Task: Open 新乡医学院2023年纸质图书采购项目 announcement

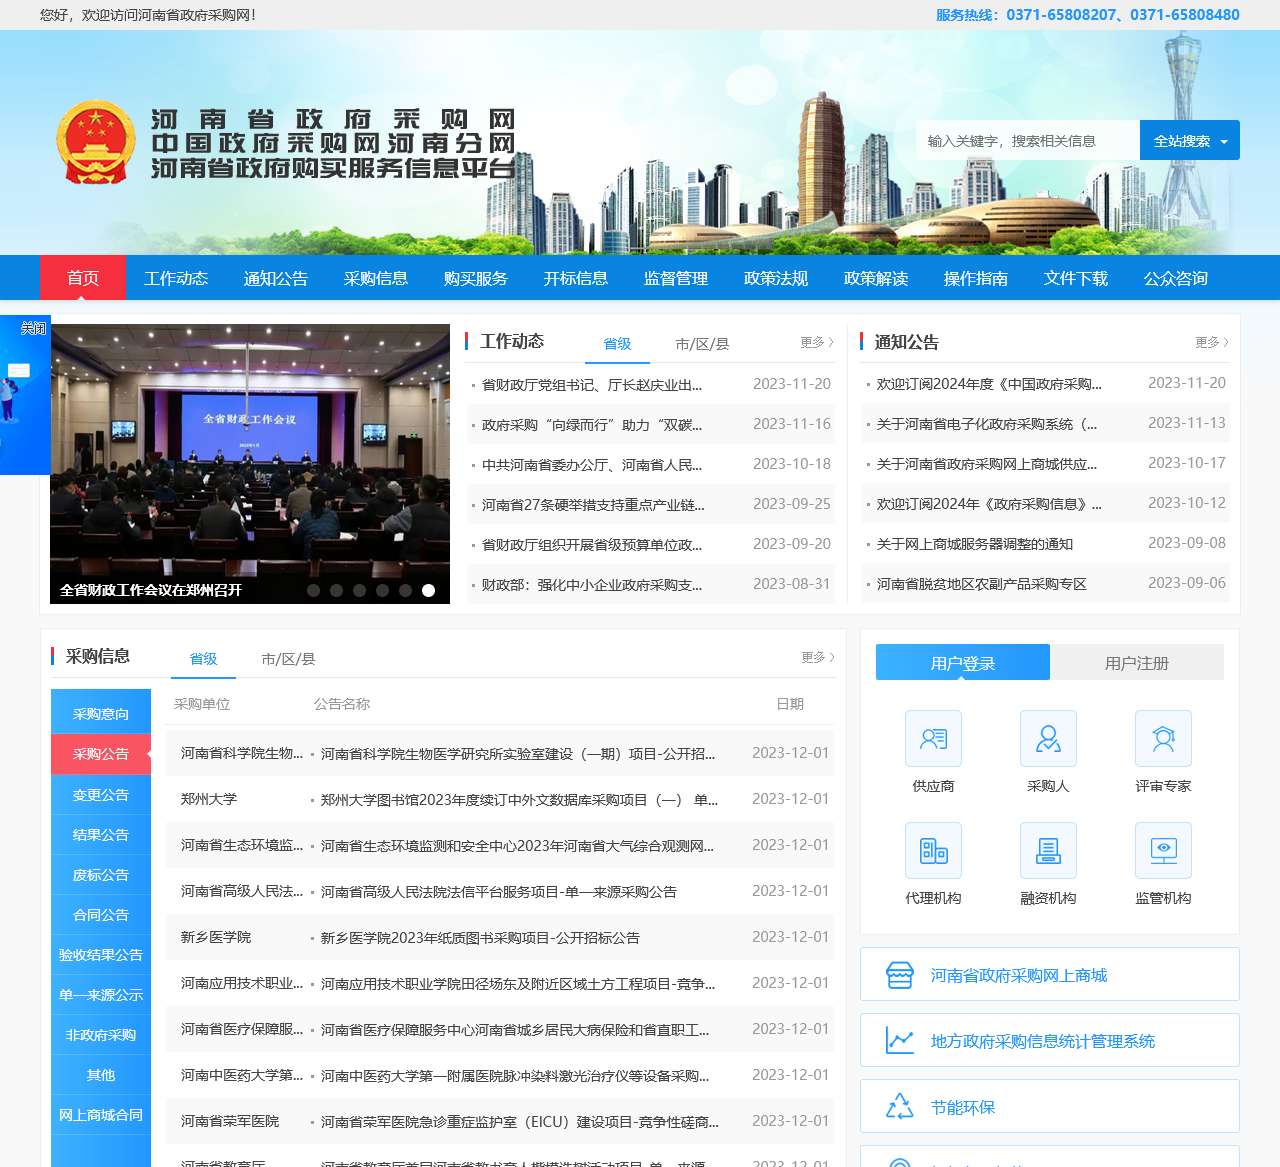Action: point(480,938)
